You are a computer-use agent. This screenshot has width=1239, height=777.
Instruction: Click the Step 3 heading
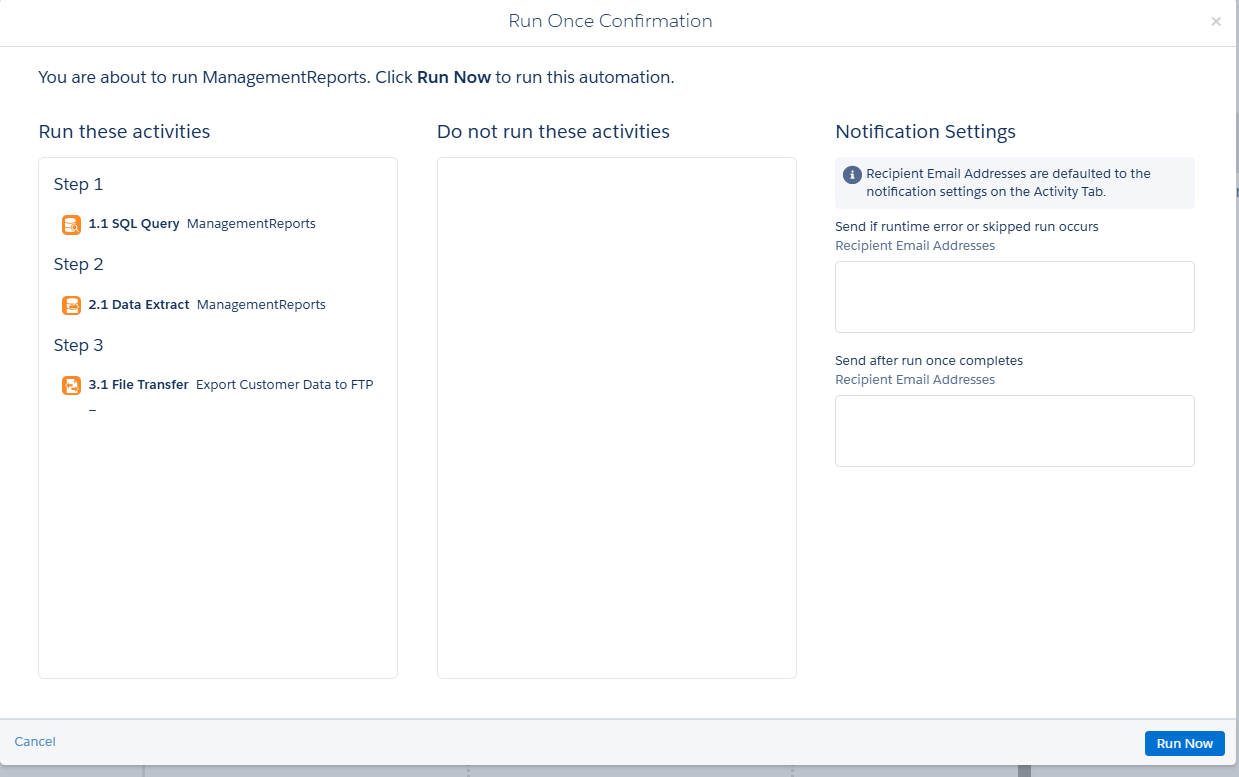(x=78, y=345)
